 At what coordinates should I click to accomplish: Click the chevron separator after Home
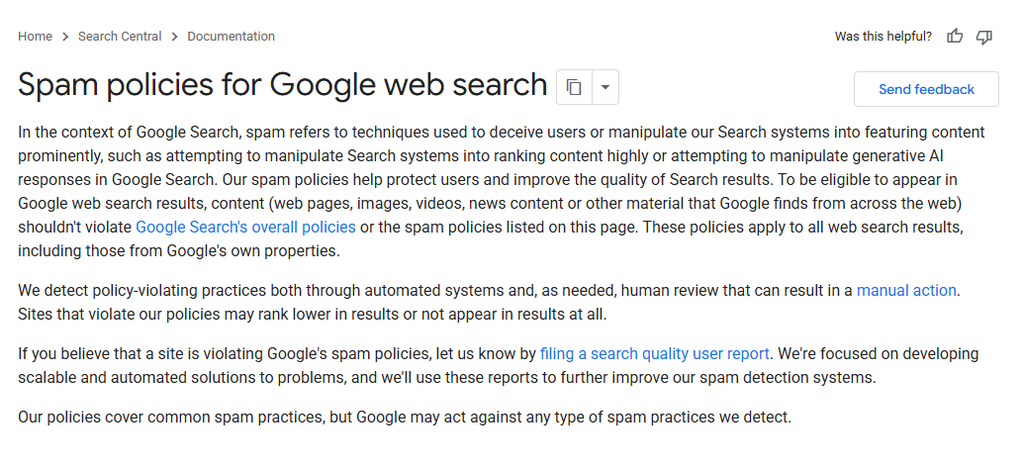click(65, 37)
